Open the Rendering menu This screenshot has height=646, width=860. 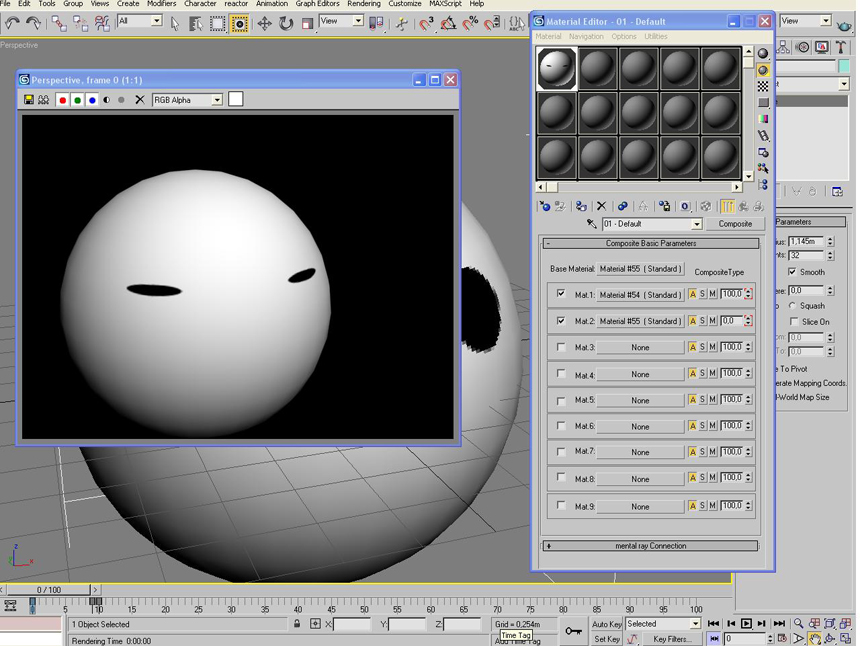pyautogui.click(x=363, y=4)
